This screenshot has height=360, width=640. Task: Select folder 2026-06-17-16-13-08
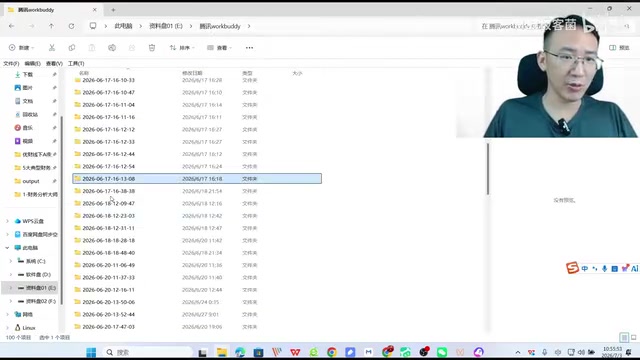point(197,179)
